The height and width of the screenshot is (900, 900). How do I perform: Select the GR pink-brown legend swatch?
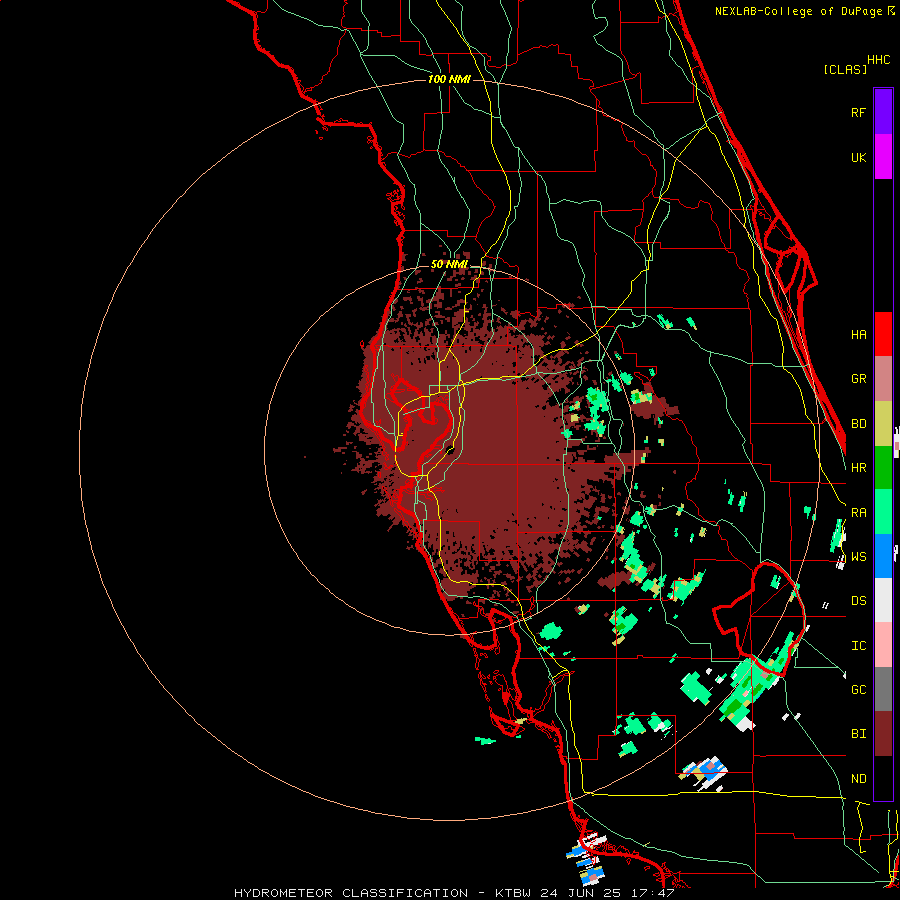(883, 379)
